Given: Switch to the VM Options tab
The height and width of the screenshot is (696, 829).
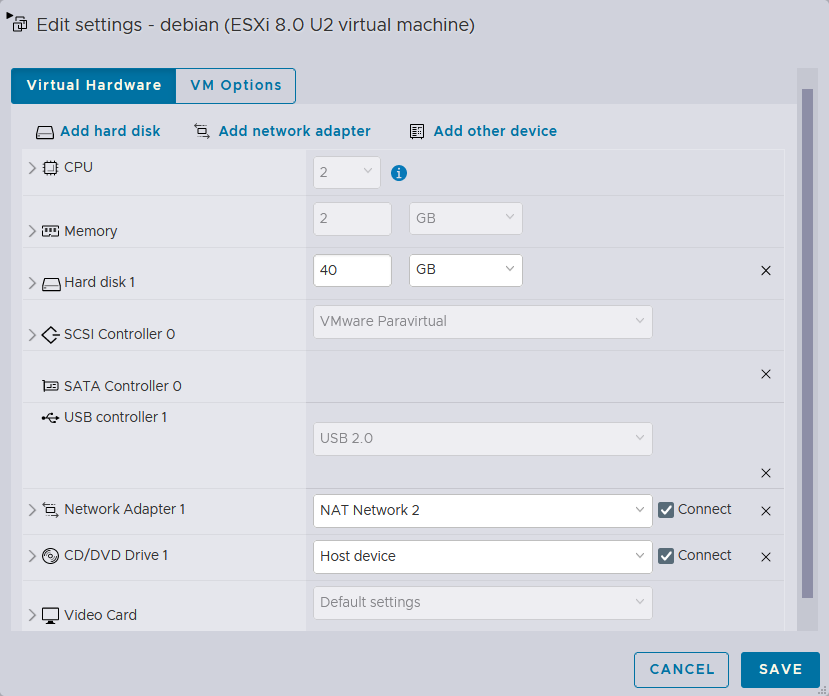Looking at the screenshot, I should 236,86.
